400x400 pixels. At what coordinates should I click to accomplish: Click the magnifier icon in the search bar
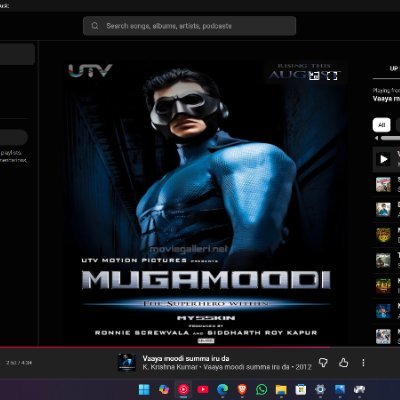[95, 26]
